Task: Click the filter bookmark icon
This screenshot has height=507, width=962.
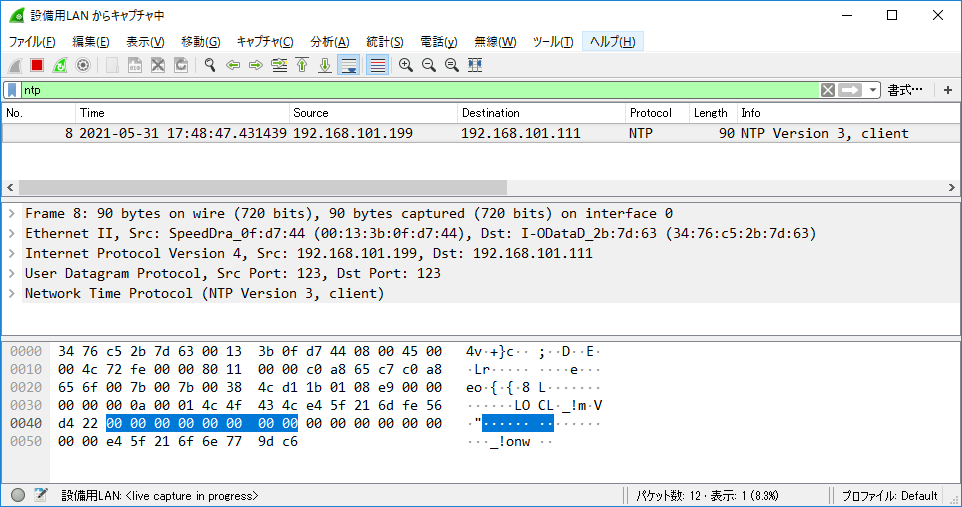Action: pyautogui.click(x=12, y=90)
